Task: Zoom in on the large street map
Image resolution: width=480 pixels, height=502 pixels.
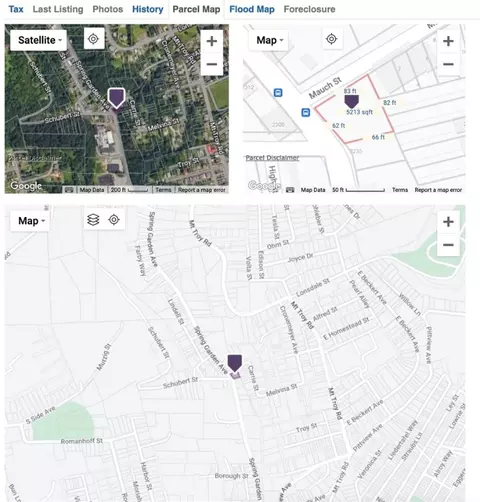Action: pos(448,222)
